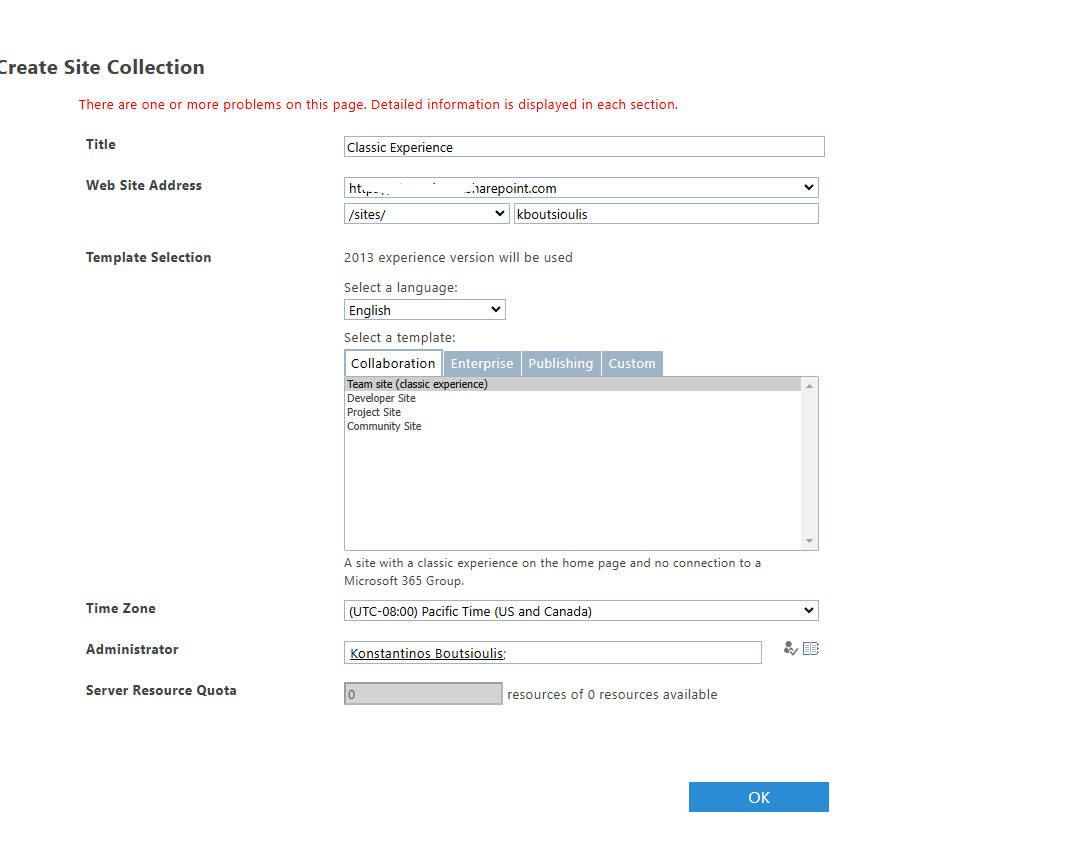
Task: Click the Title input field
Action: pos(584,147)
